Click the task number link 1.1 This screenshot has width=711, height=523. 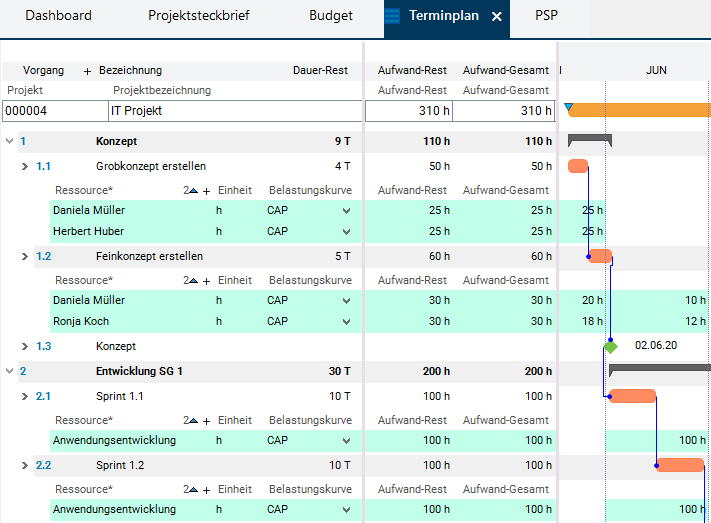43,166
